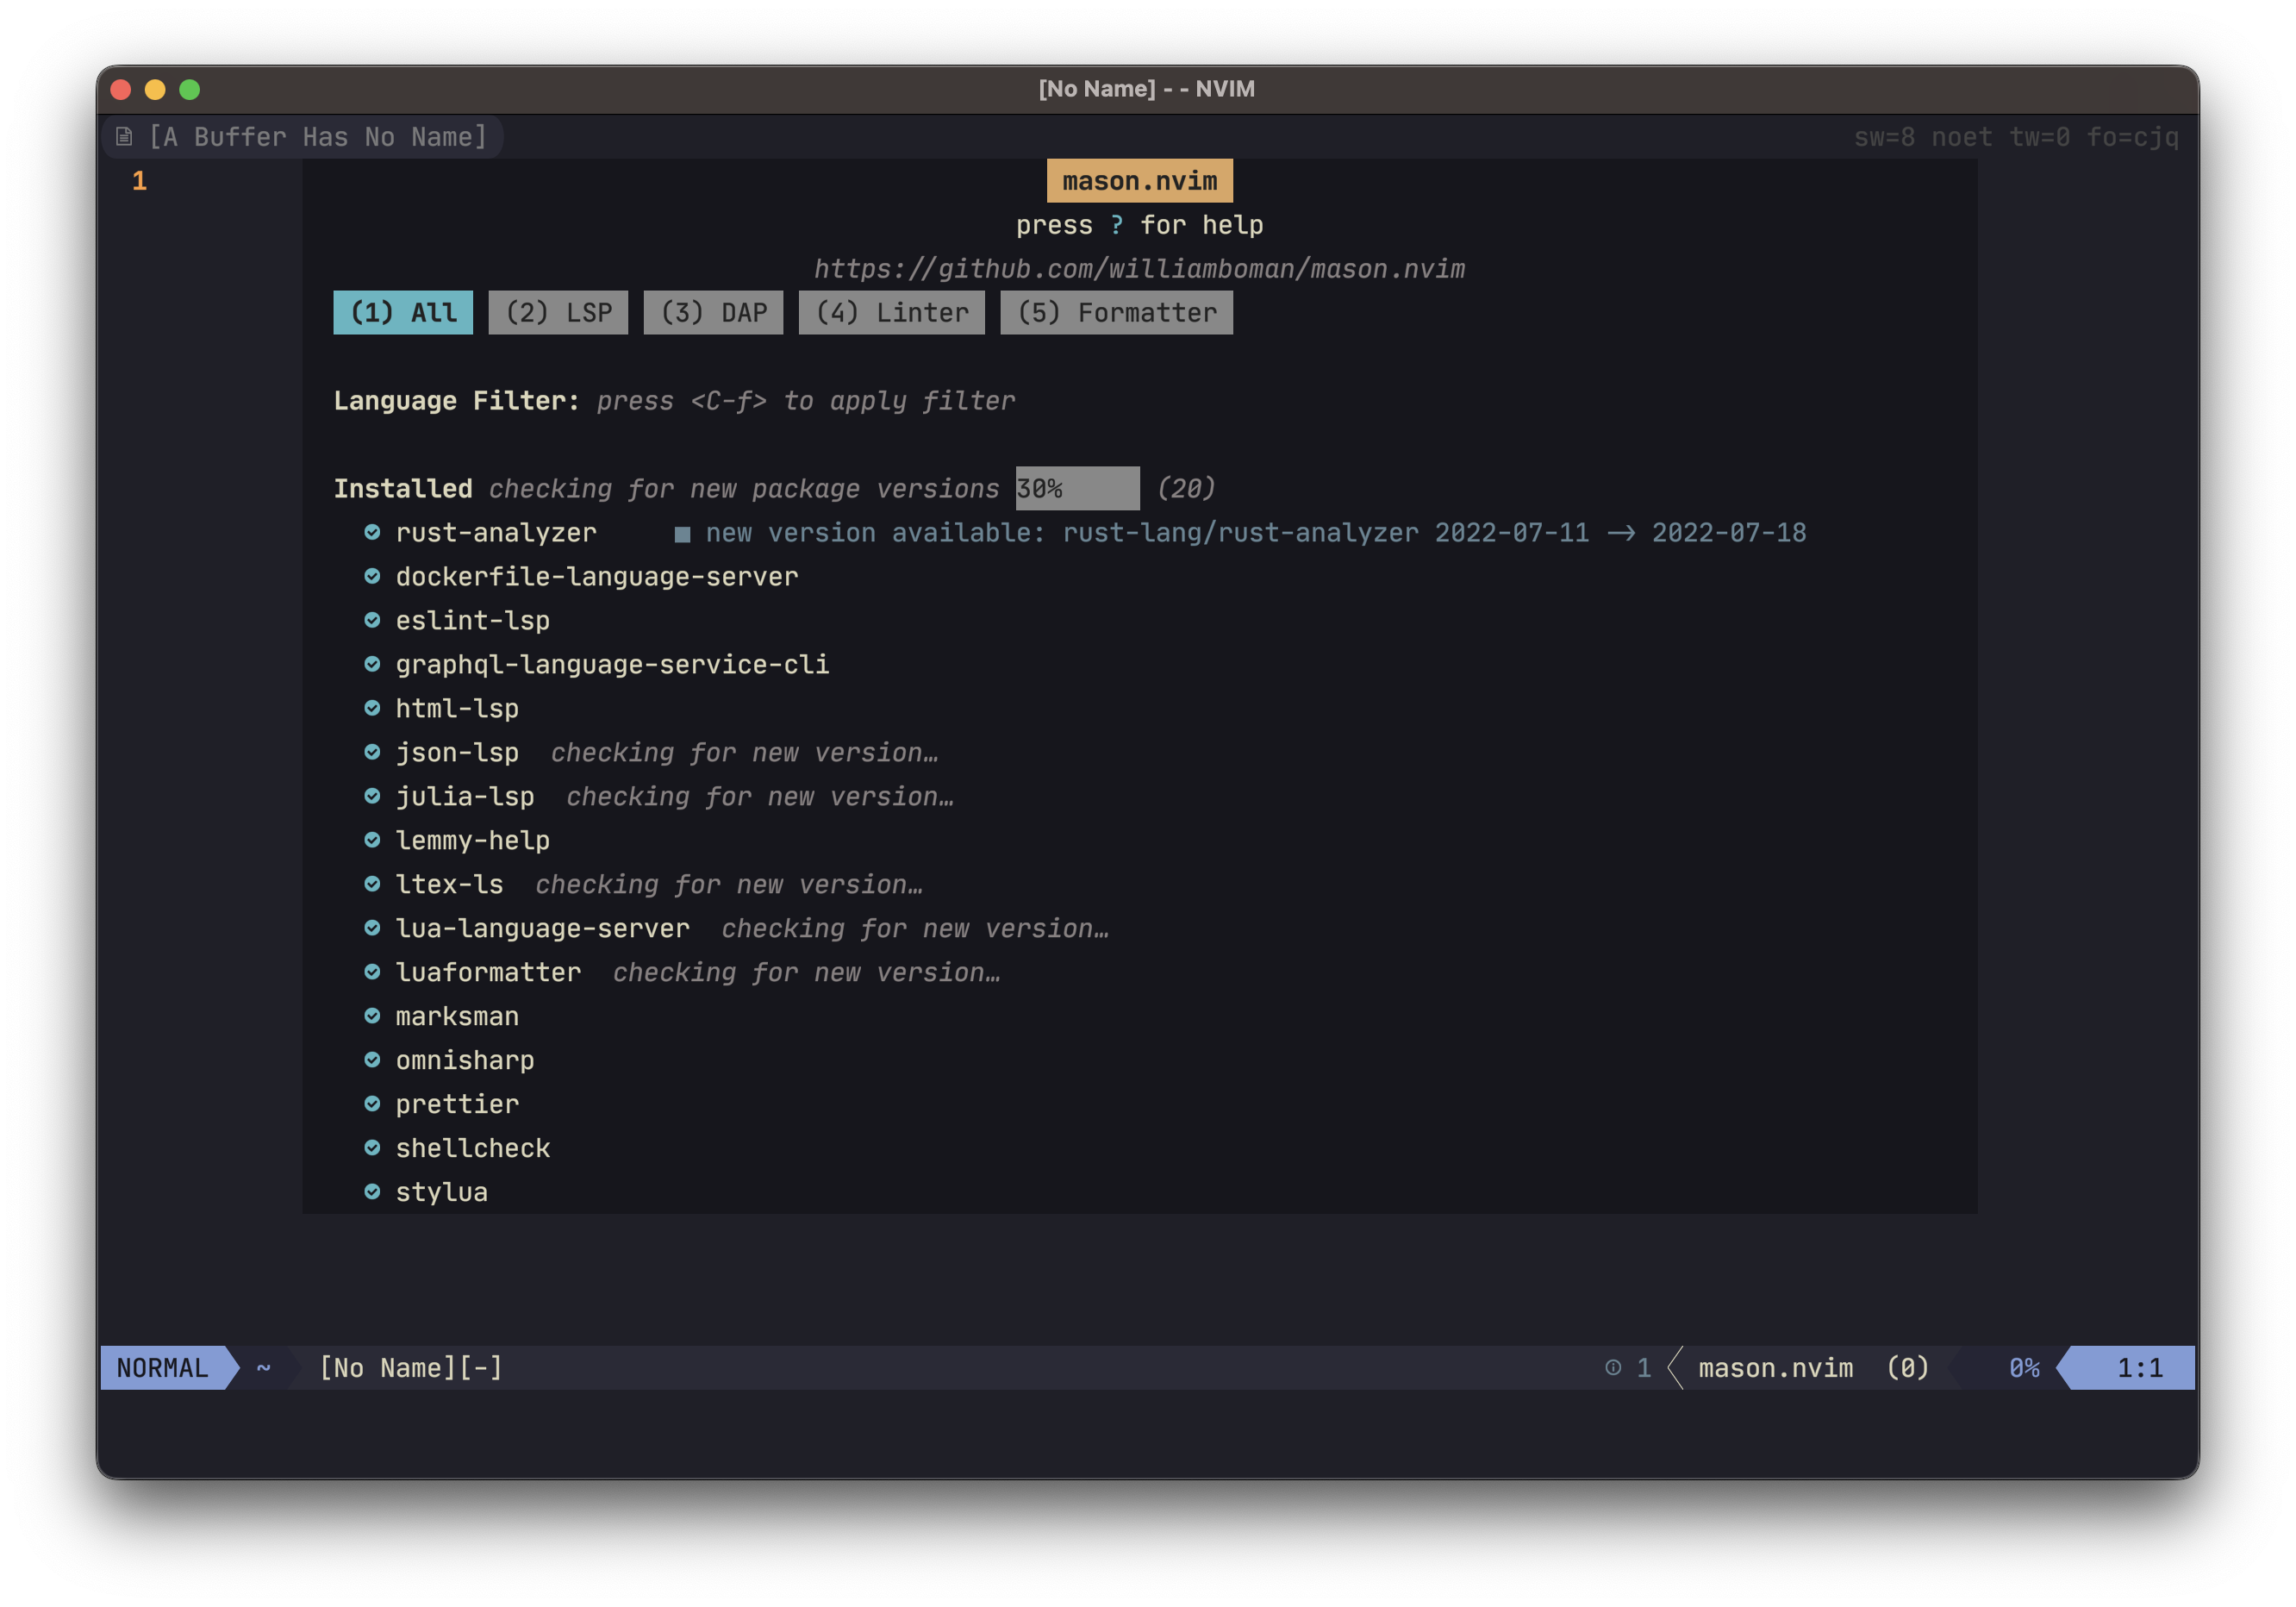Switch to the (2) LSP tab
The image size is (2296, 1607).
558,313
